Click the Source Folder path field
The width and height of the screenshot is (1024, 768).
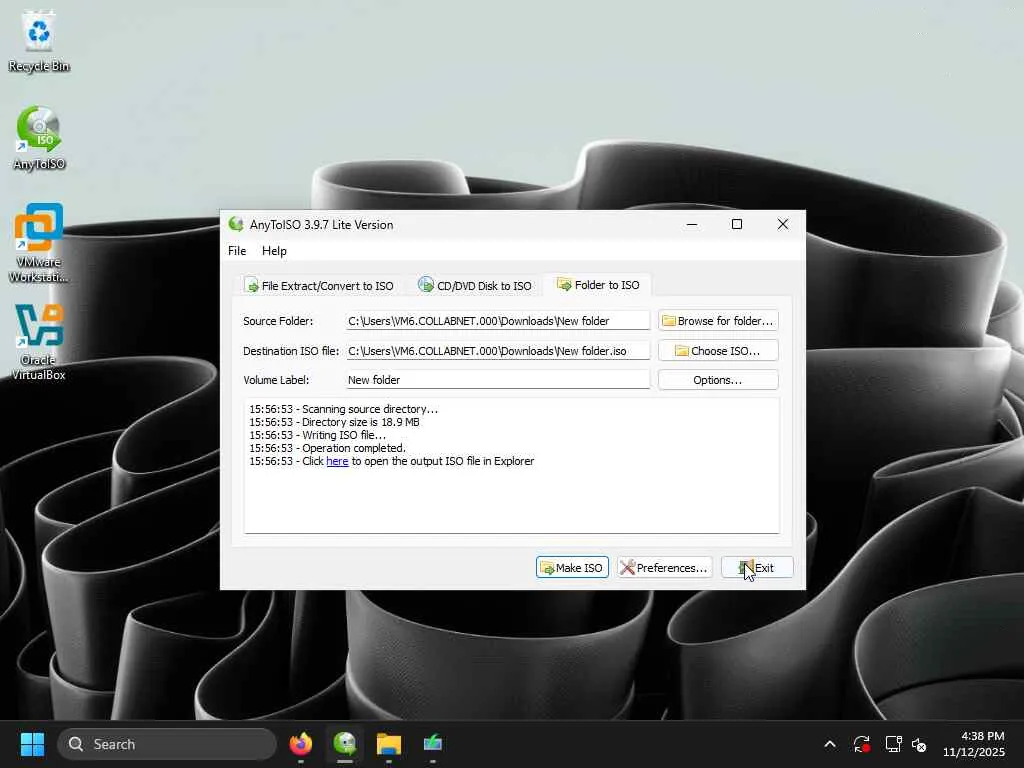point(498,321)
